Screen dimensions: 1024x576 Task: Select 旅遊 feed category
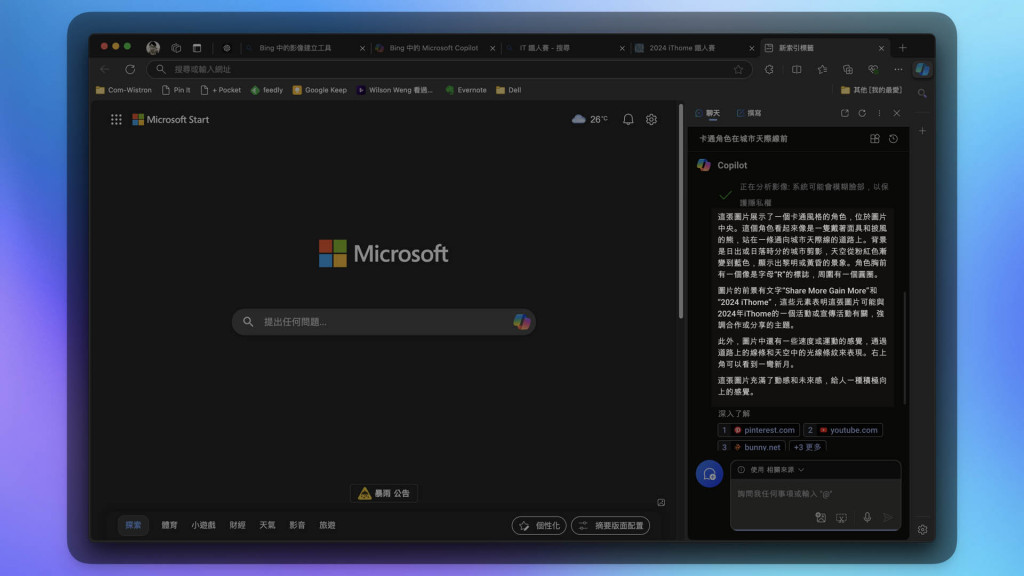327,525
